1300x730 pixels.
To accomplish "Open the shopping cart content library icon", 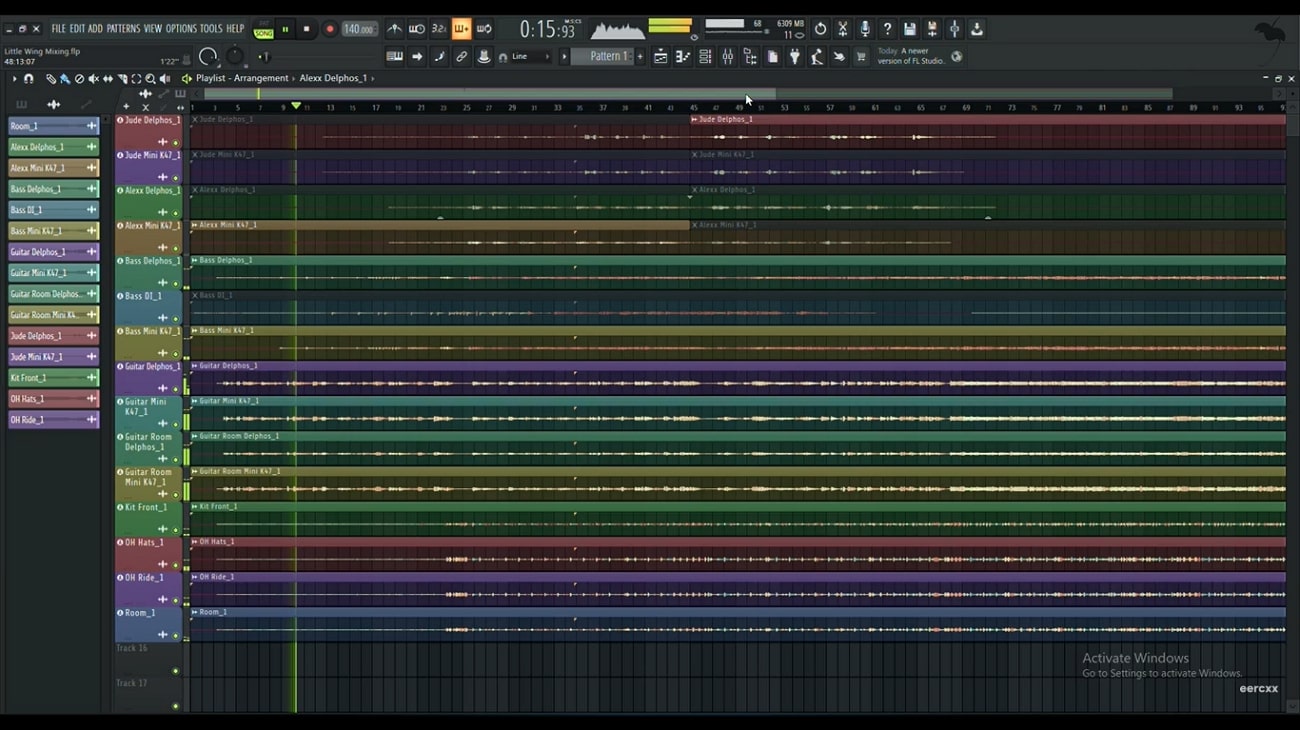I will pos(861,57).
